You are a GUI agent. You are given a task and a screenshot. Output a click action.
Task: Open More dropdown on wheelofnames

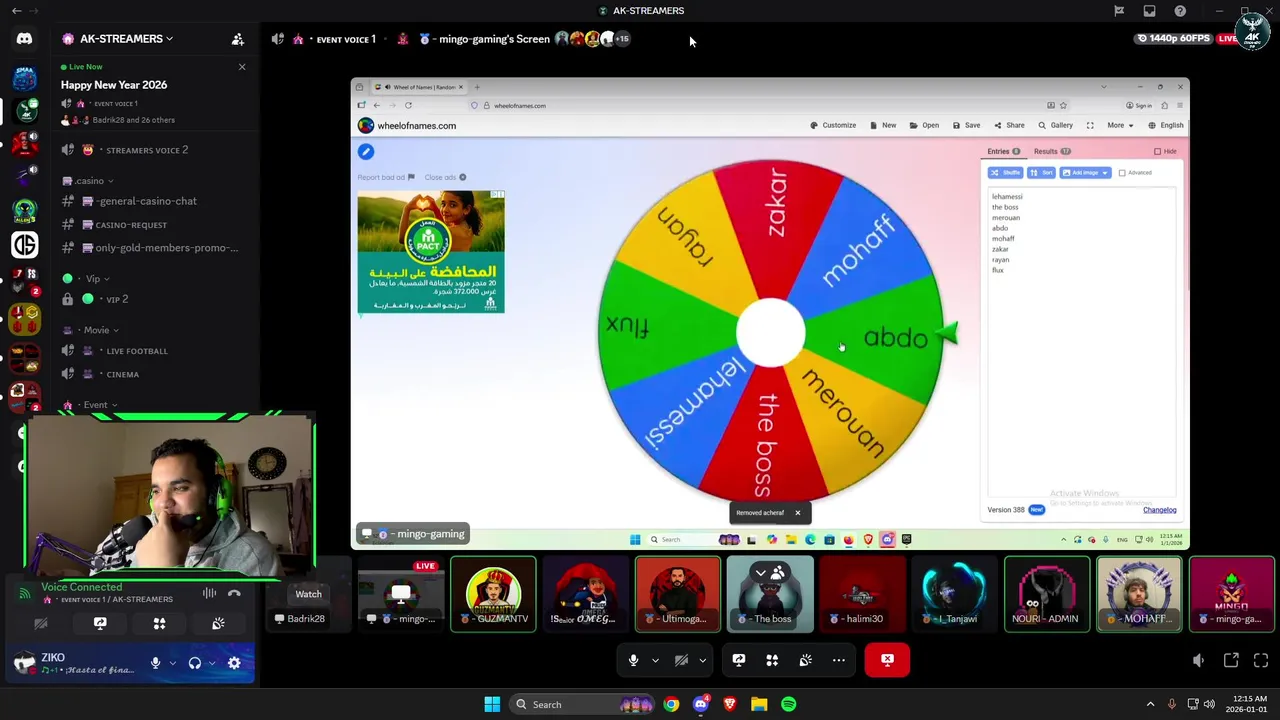coord(1120,126)
